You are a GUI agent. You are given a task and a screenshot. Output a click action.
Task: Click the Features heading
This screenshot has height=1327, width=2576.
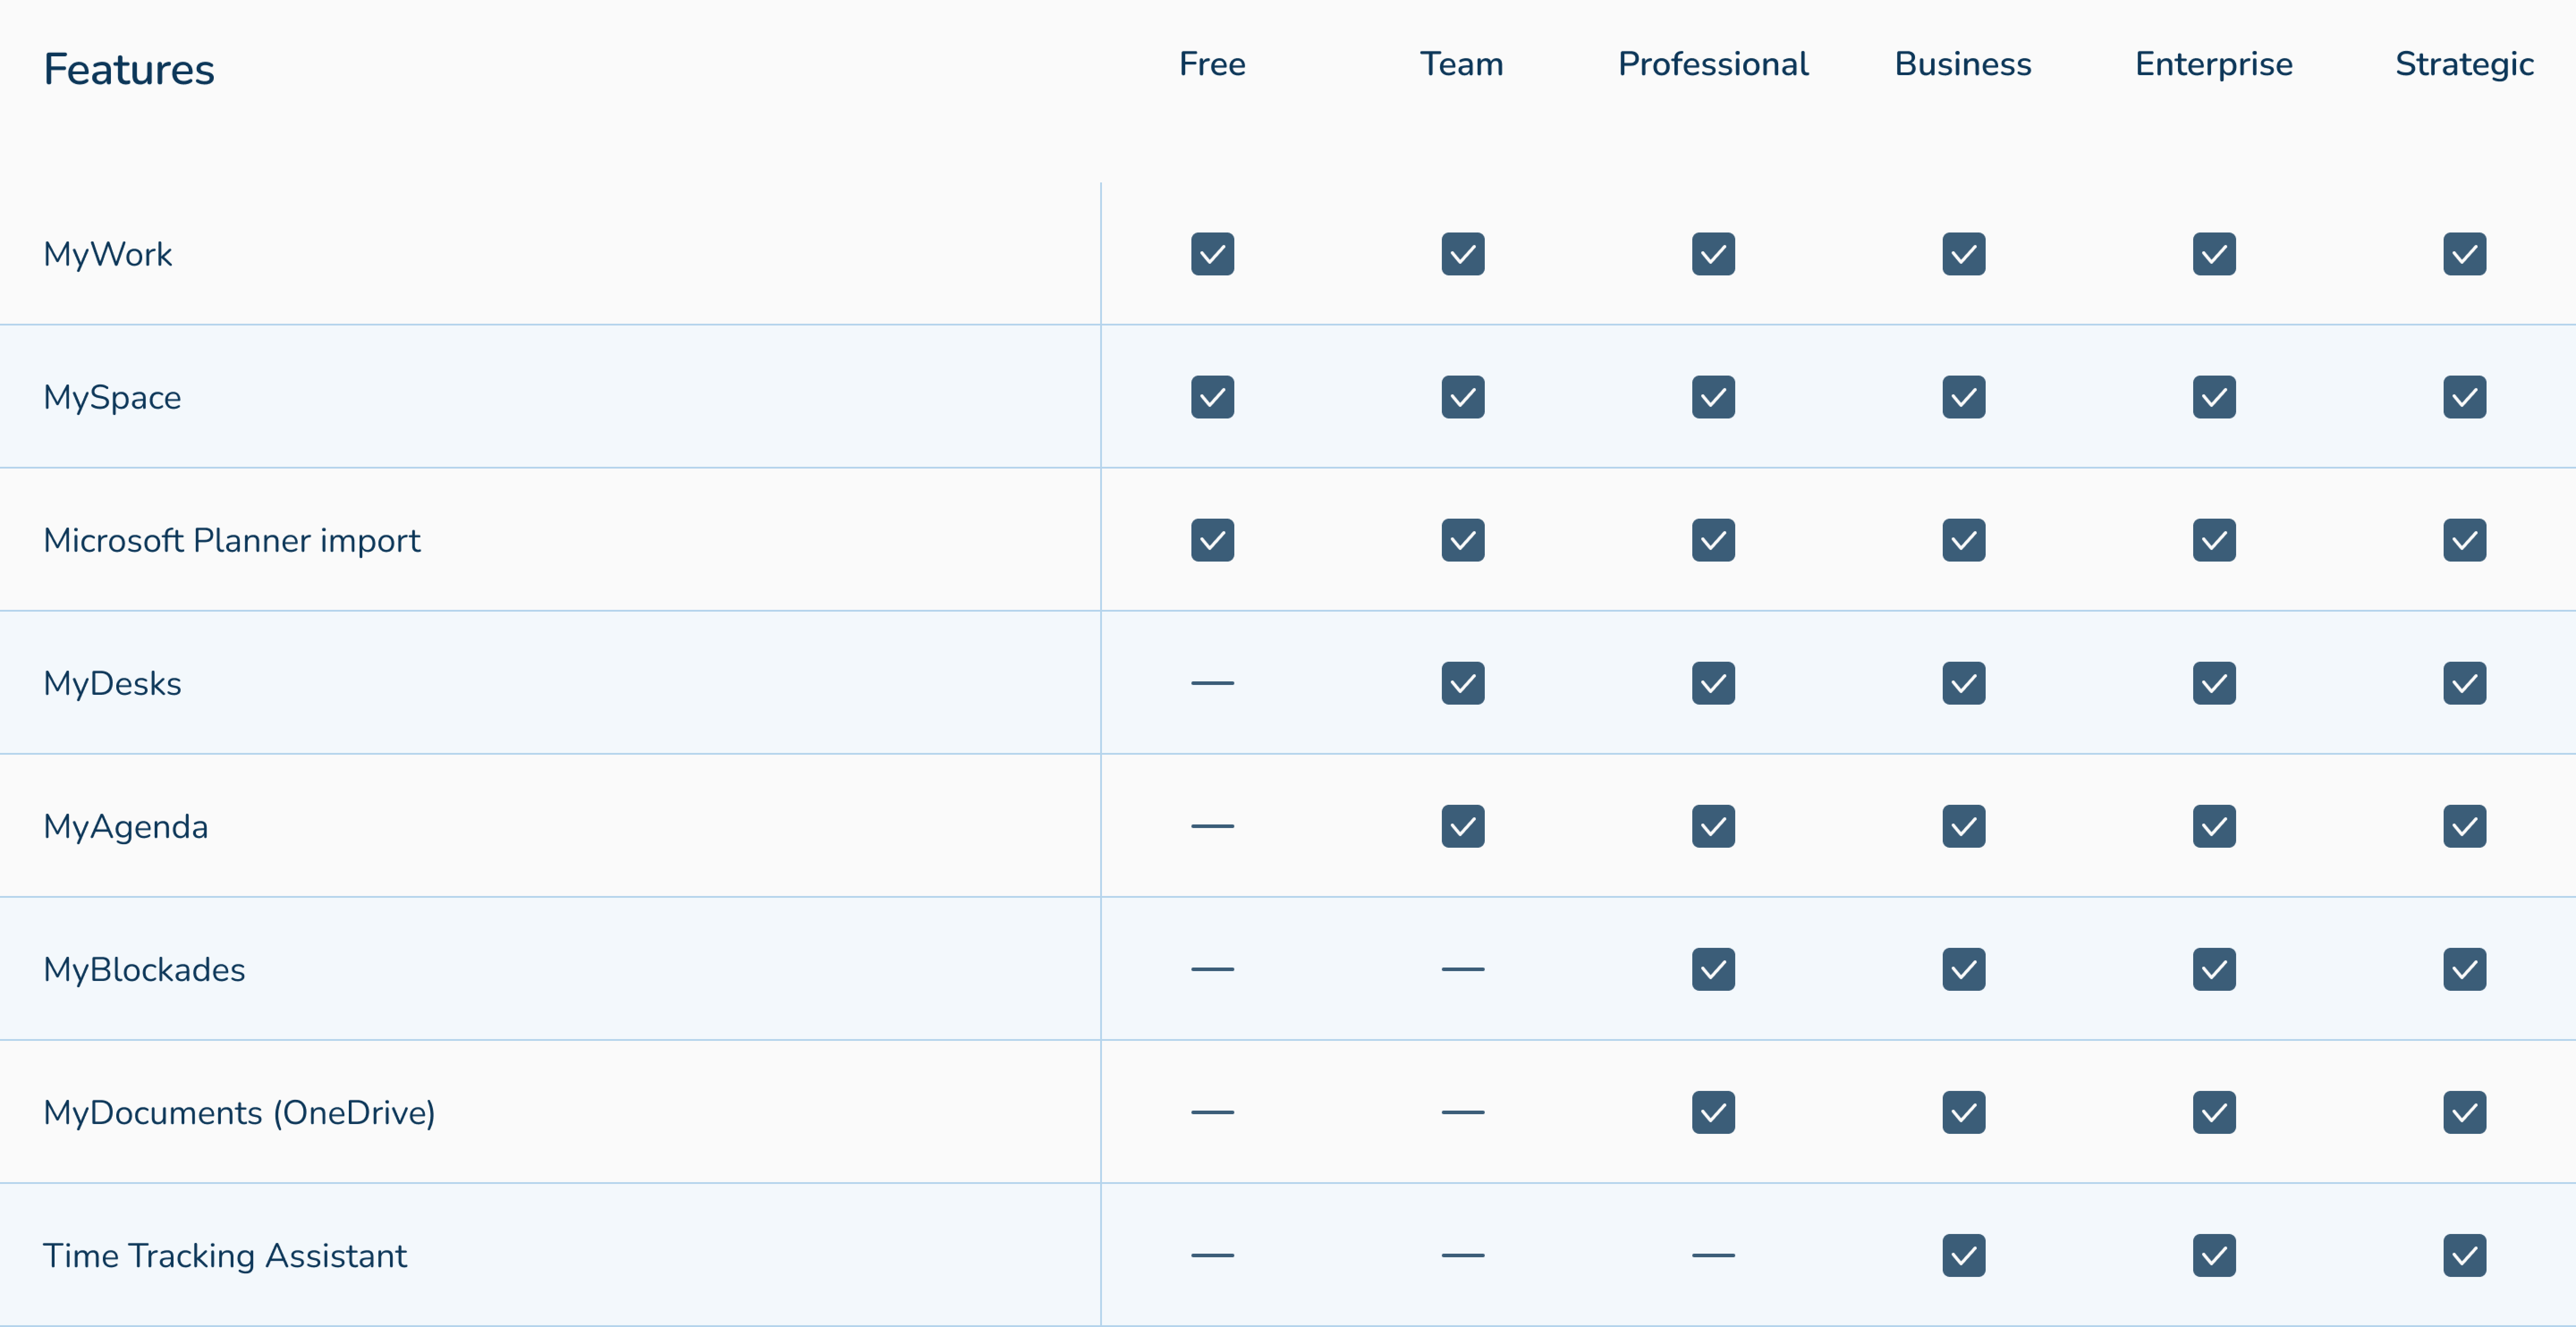tap(129, 69)
